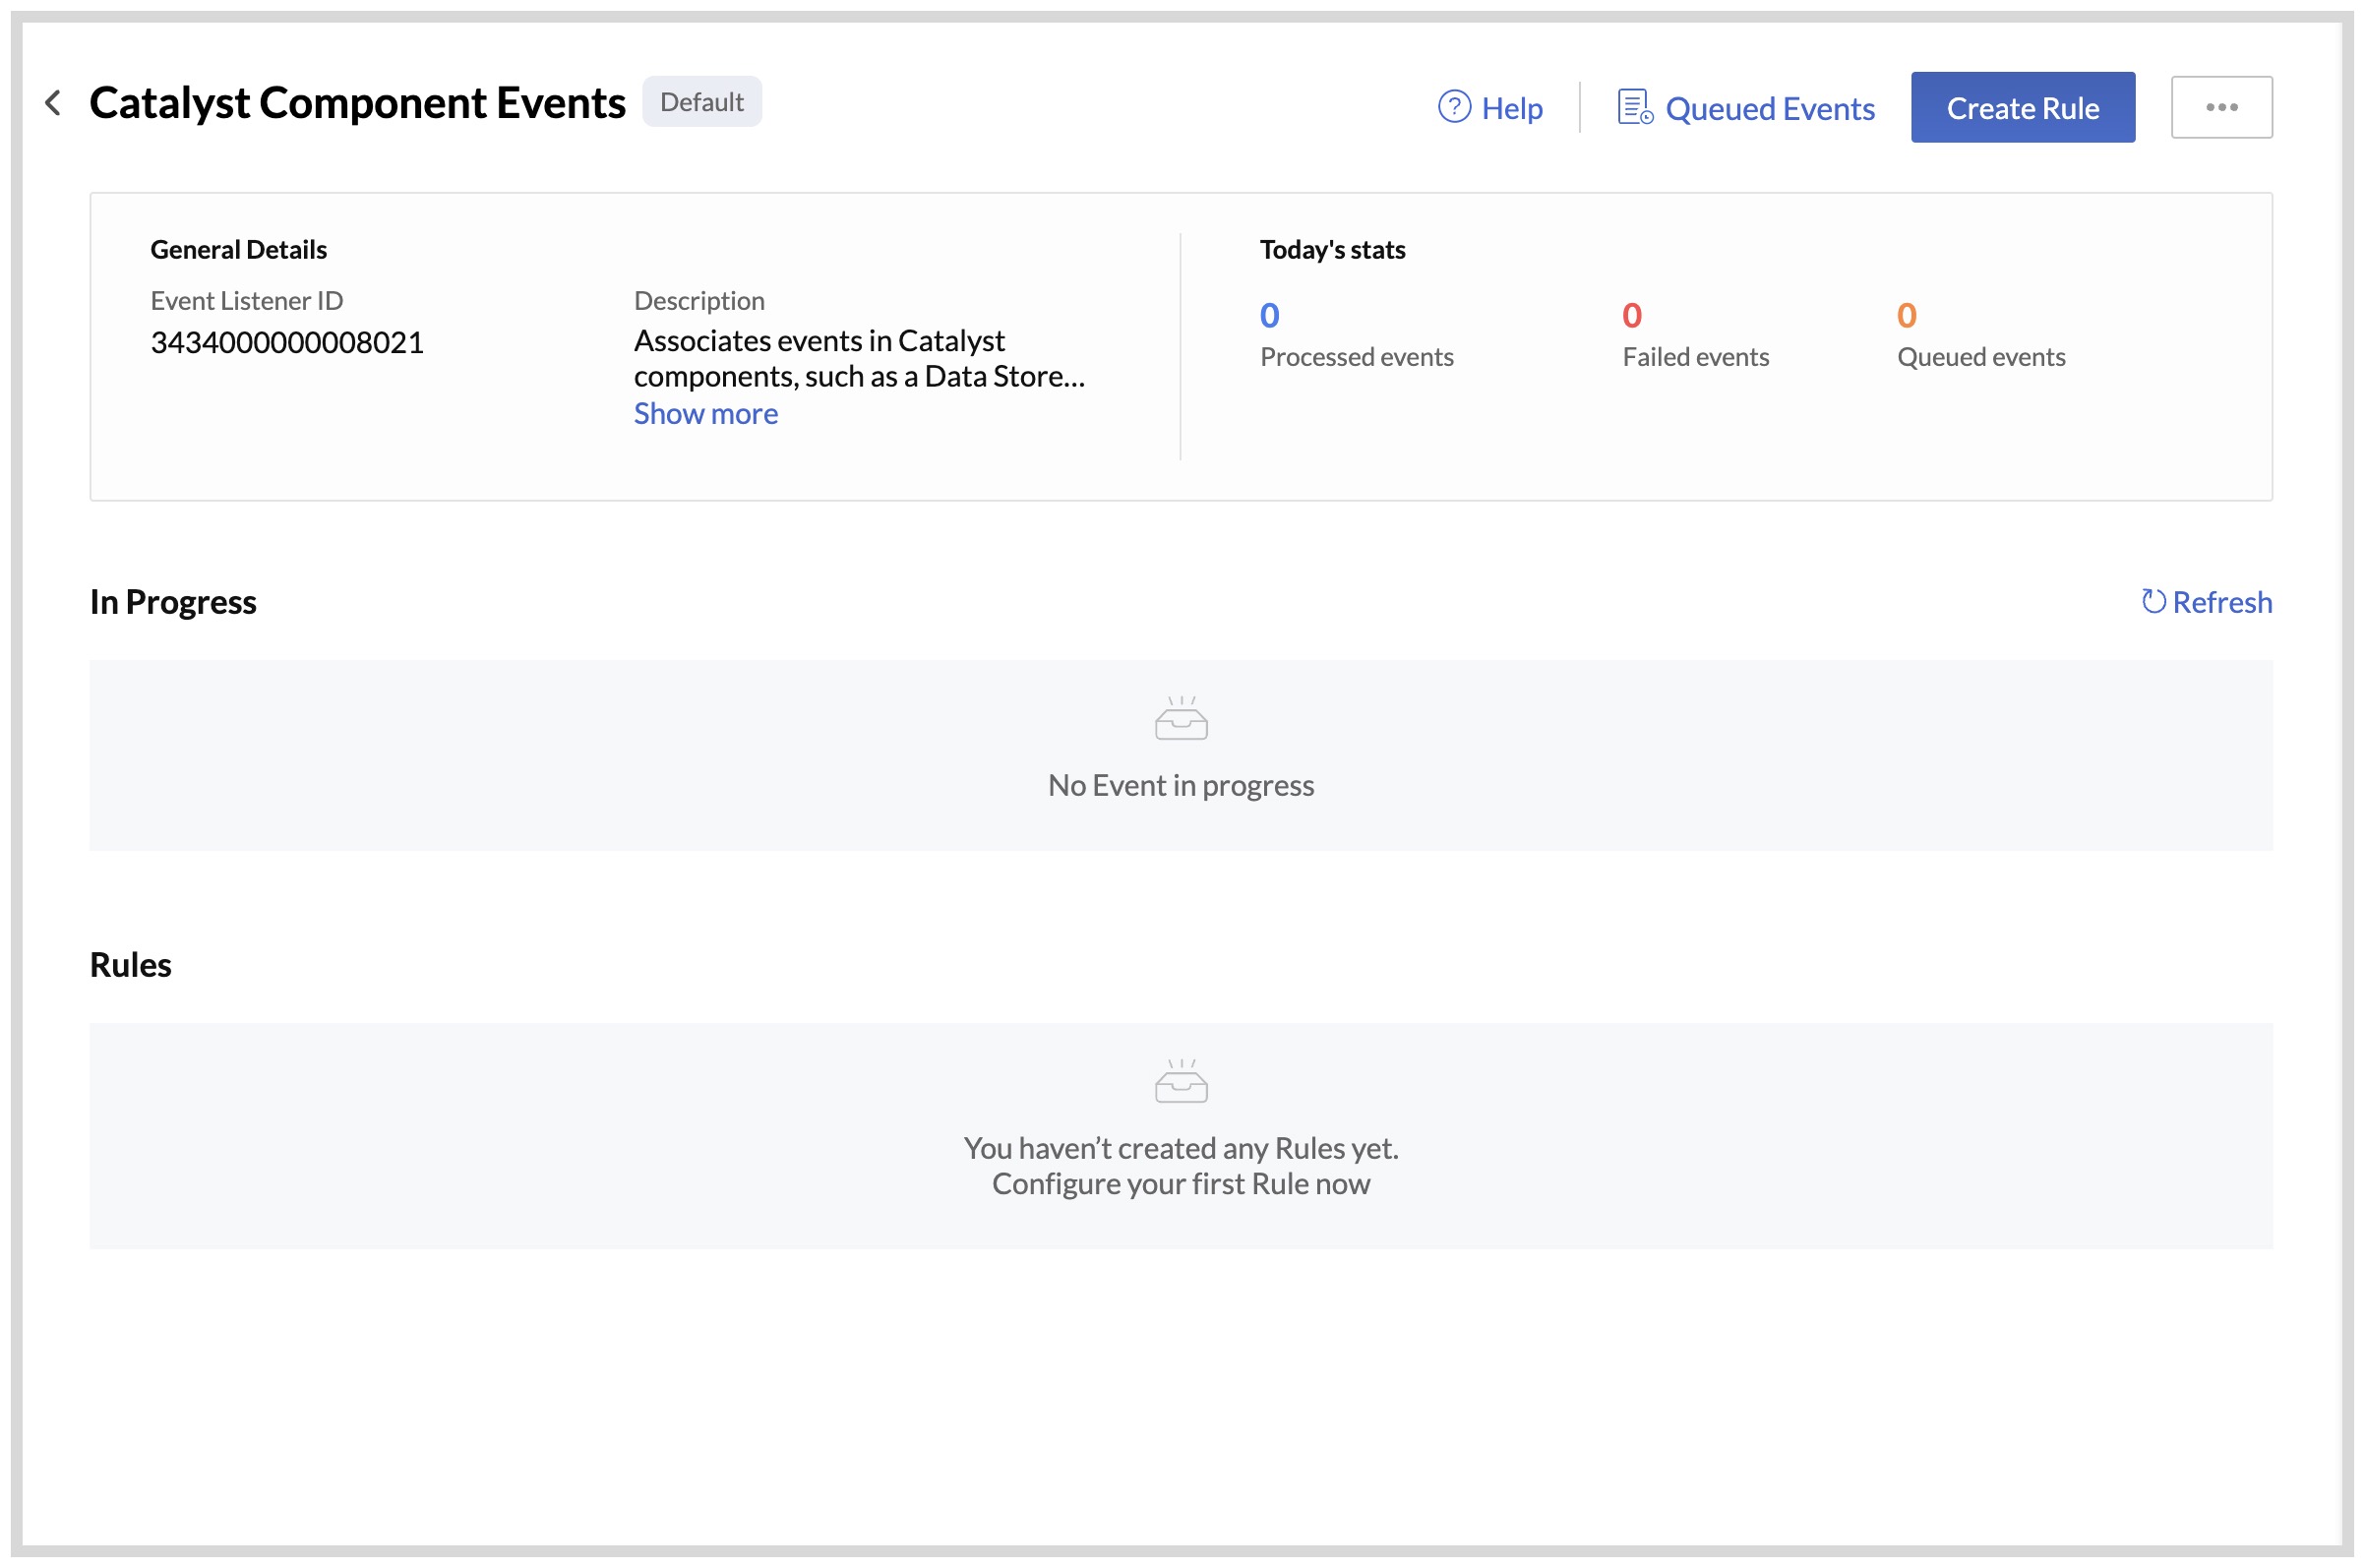Click the Processed events count
This screenshot has height=1568, width=2365.
pos(1269,316)
